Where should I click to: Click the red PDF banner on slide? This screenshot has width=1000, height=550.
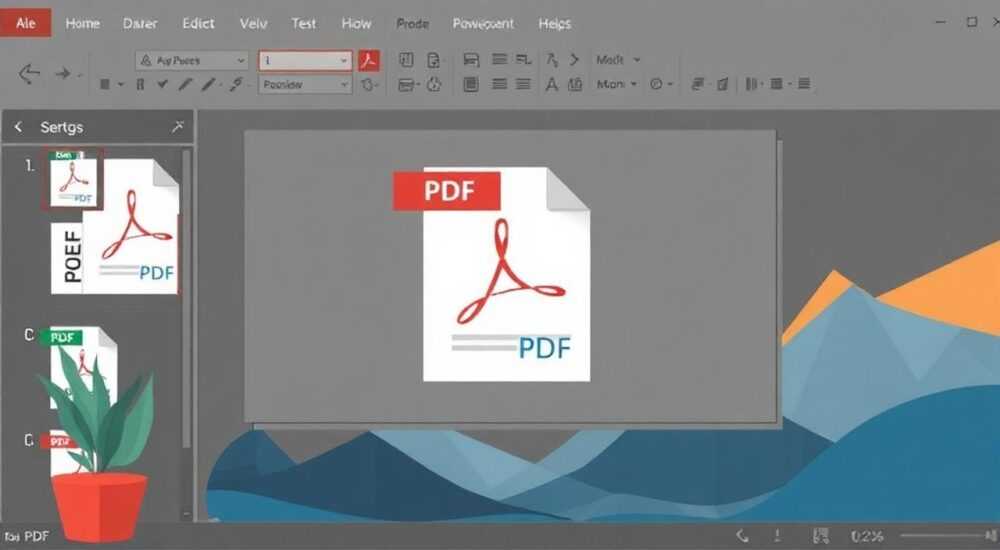click(x=446, y=190)
